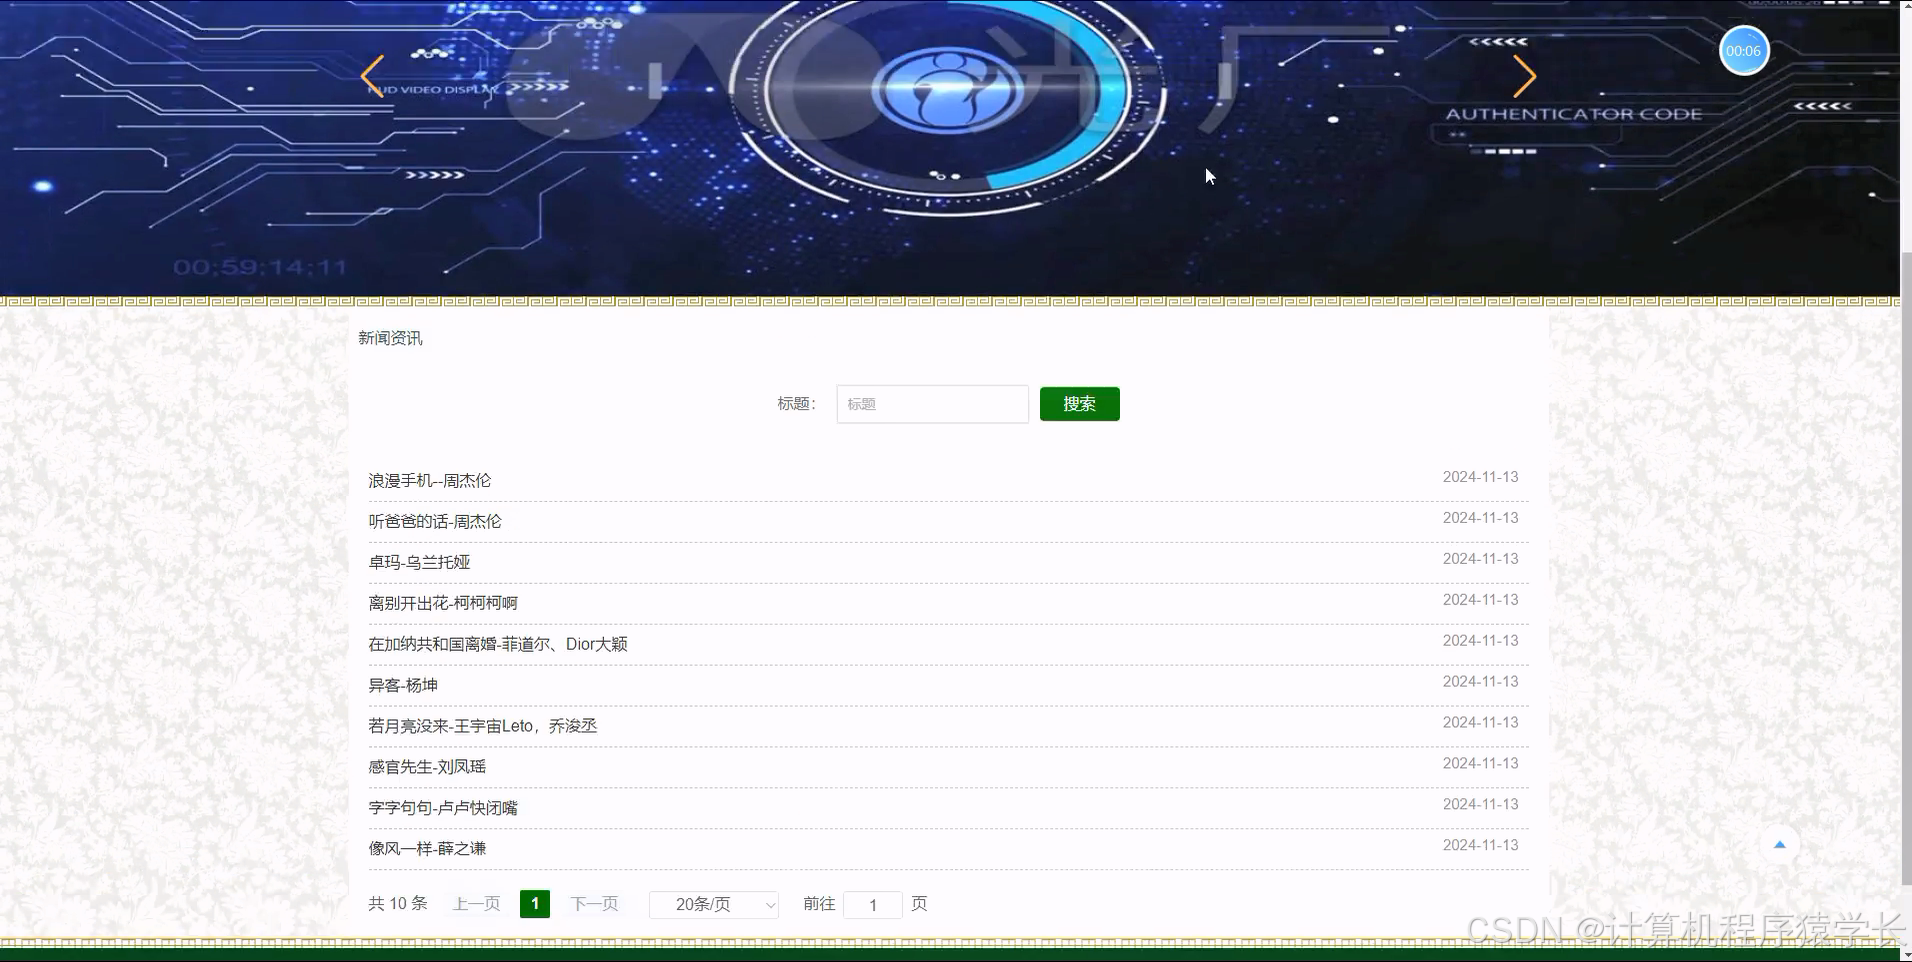Click the right carousel navigation arrow
1912x962 pixels.
1524,76
